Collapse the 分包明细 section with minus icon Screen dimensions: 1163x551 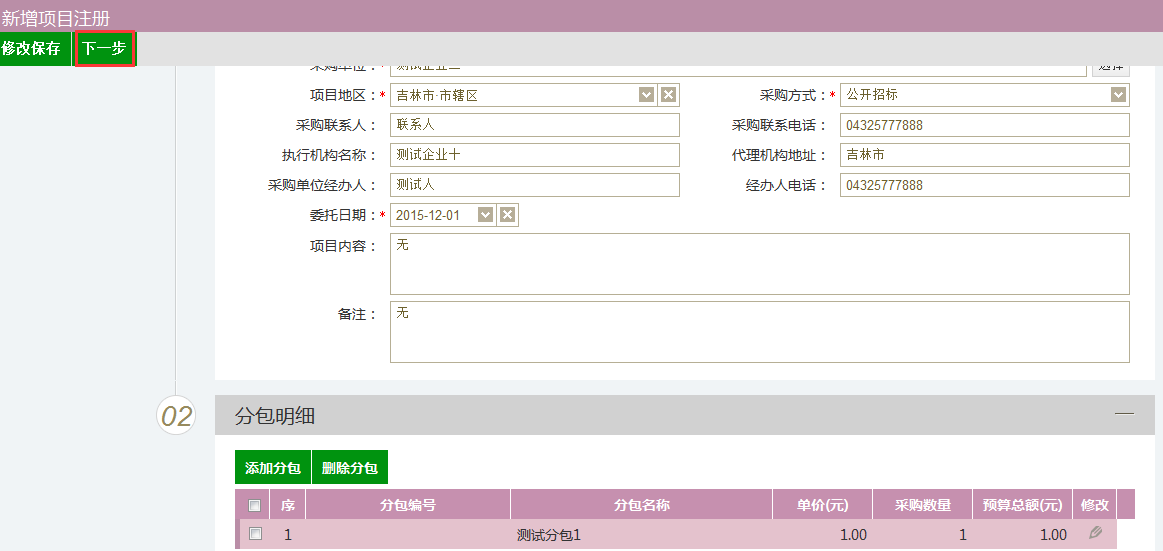(1125, 414)
